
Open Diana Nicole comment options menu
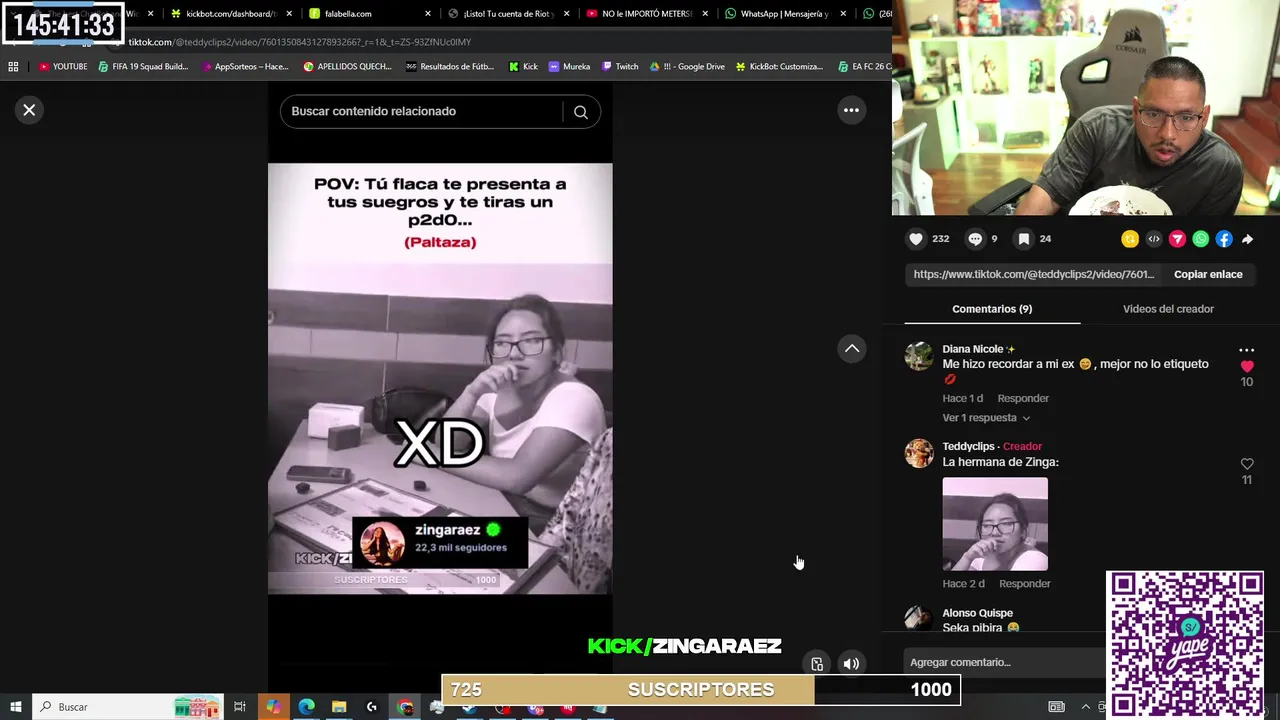(1246, 350)
